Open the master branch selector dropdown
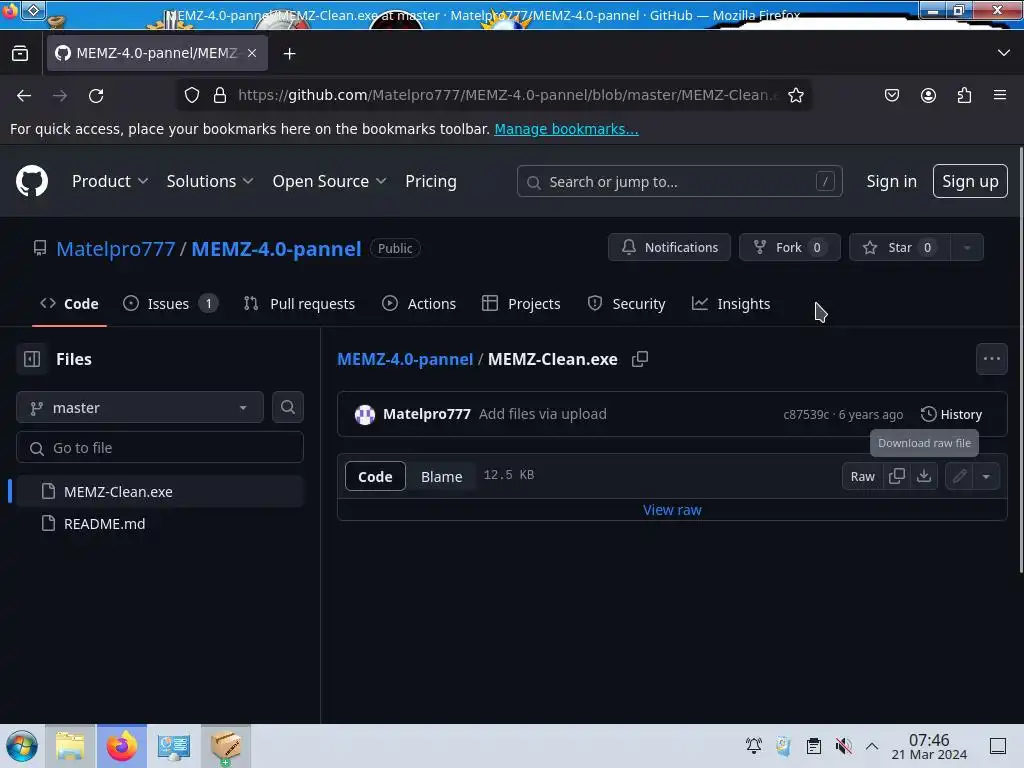1024x768 pixels. point(140,408)
